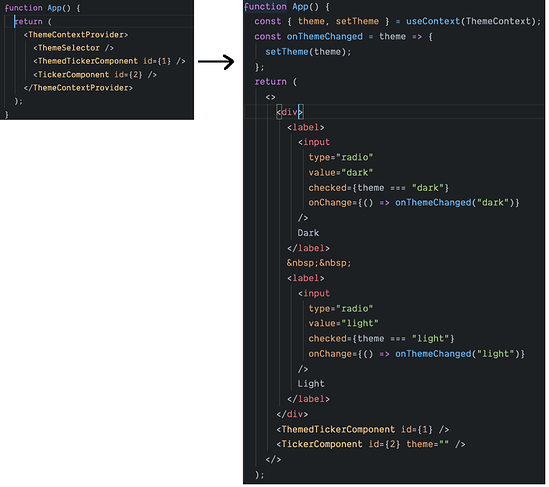The image size is (549, 487).
Task: Click the closing ThemeContextProvider tag
Action: click(x=78, y=88)
